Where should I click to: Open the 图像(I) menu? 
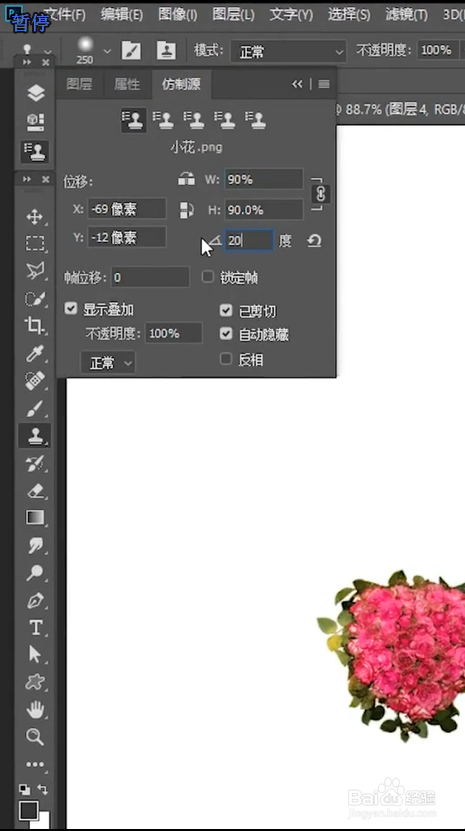pyautogui.click(x=178, y=15)
